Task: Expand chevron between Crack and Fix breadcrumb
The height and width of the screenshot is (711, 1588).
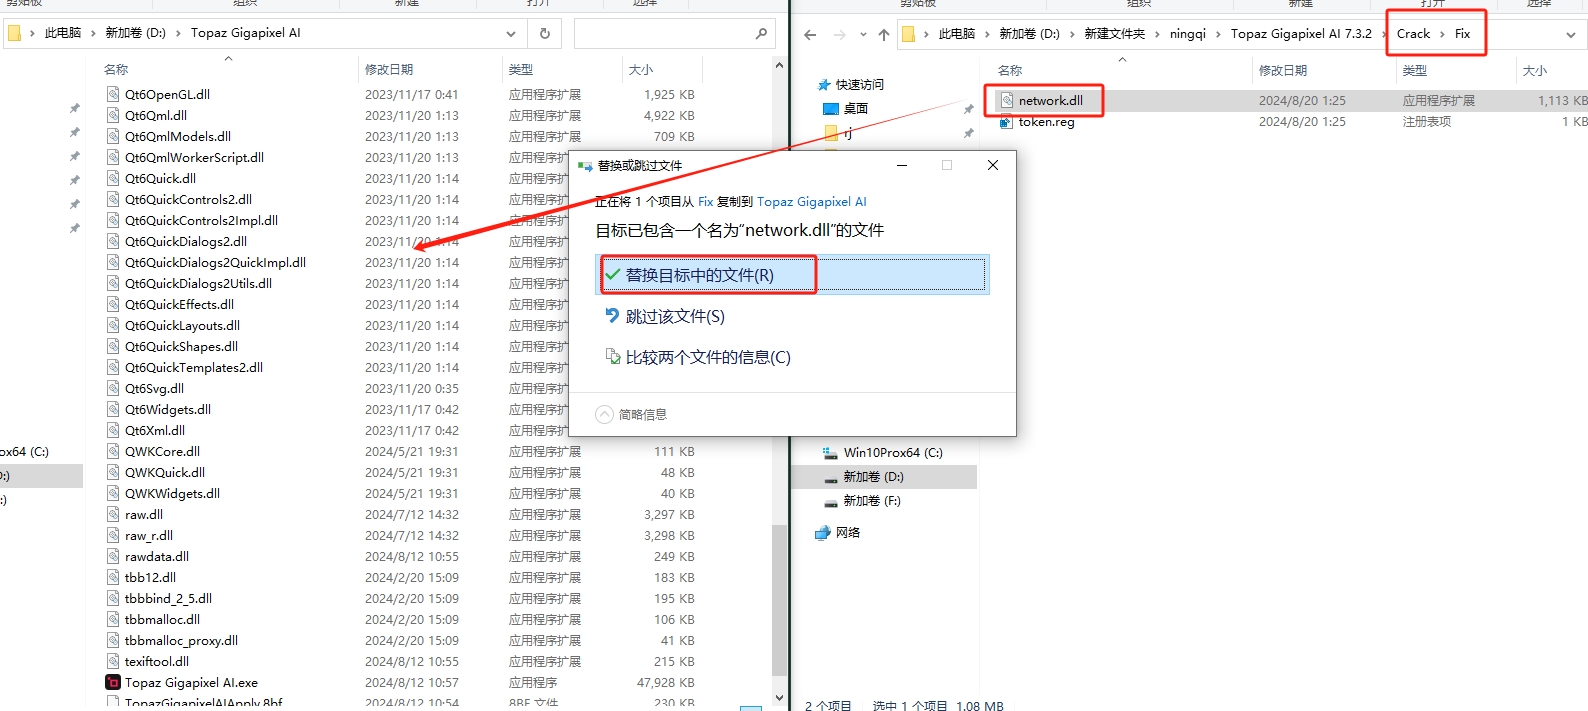Action: point(1442,34)
